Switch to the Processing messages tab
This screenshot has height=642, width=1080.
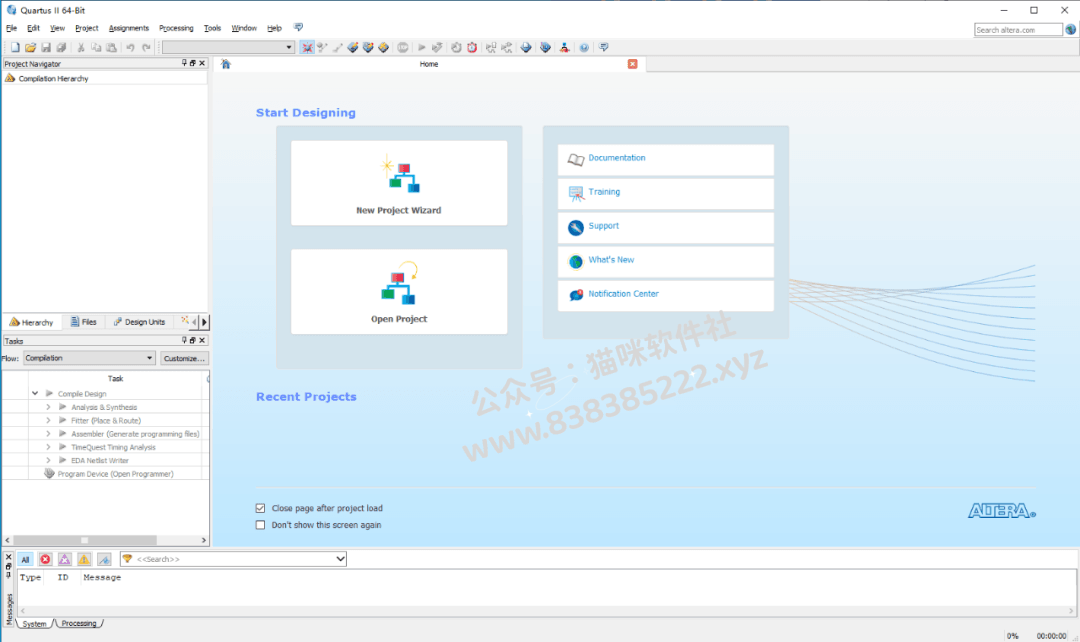tap(79, 623)
